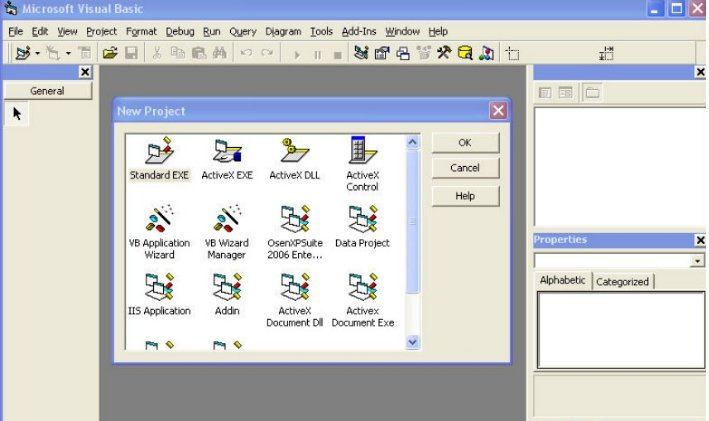Click the project list scrollbar thumb
The height and width of the screenshot is (421, 709).
click(x=412, y=222)
